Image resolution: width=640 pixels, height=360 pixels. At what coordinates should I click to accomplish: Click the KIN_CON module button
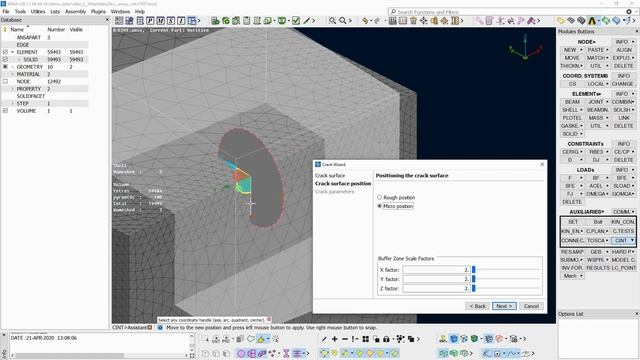pos(623,222)
